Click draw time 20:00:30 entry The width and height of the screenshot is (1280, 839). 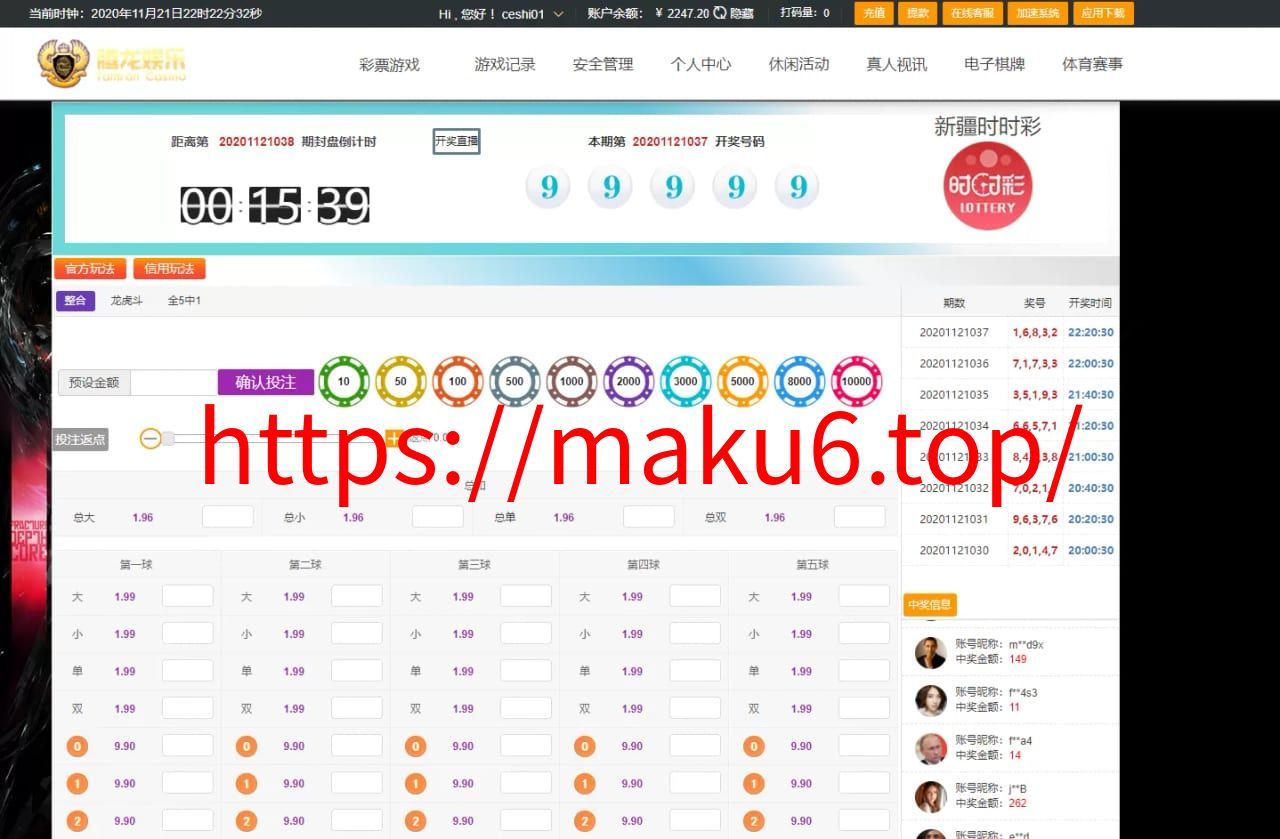click(1091, 550)
